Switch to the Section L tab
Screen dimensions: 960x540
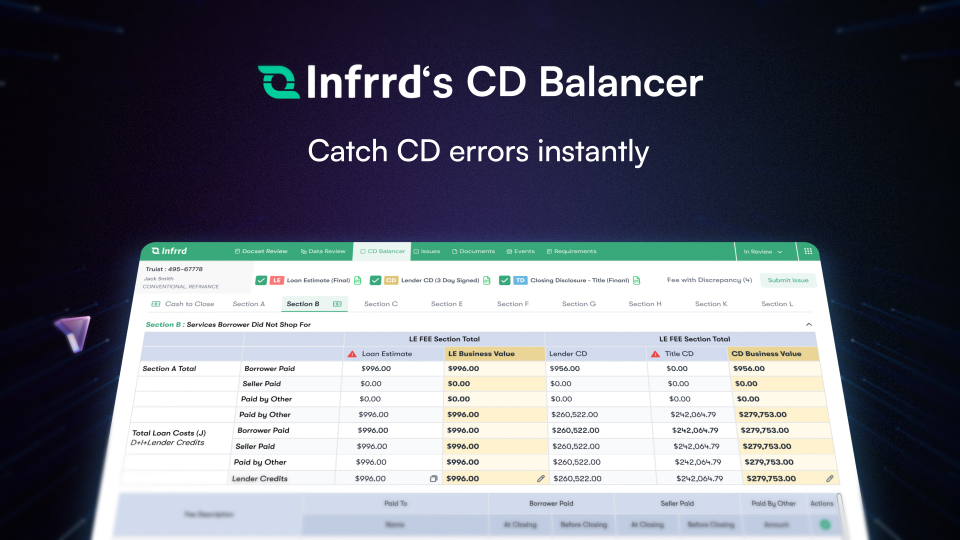[777, 304]
